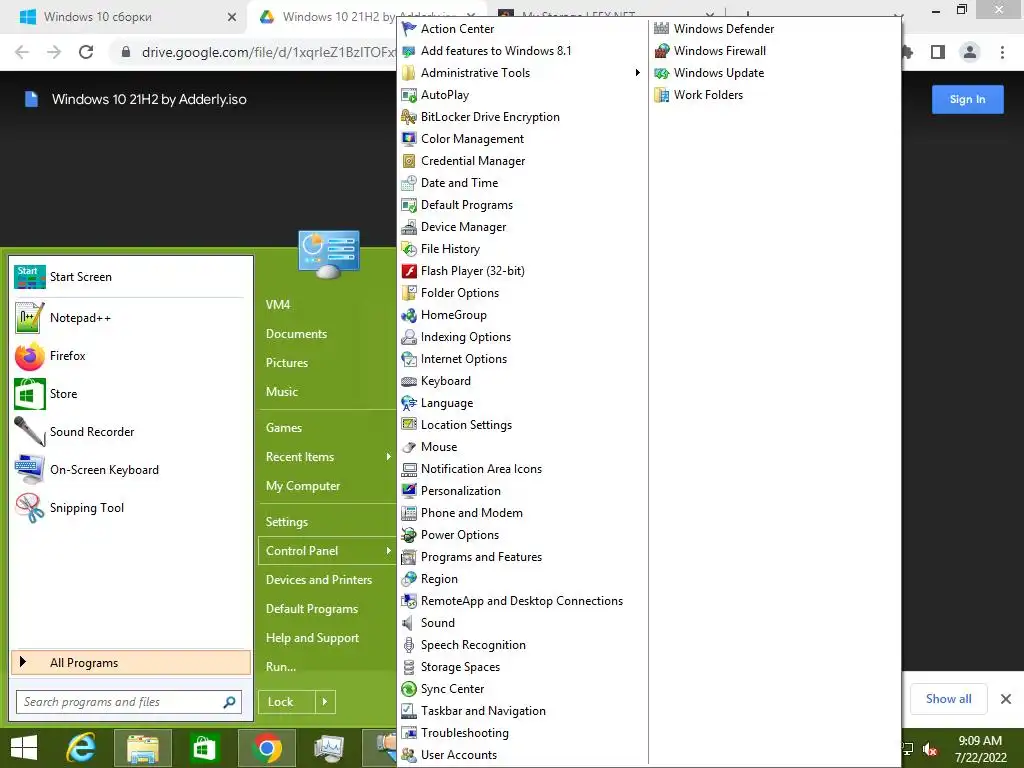Reload the Chrome page

(86, 52)
